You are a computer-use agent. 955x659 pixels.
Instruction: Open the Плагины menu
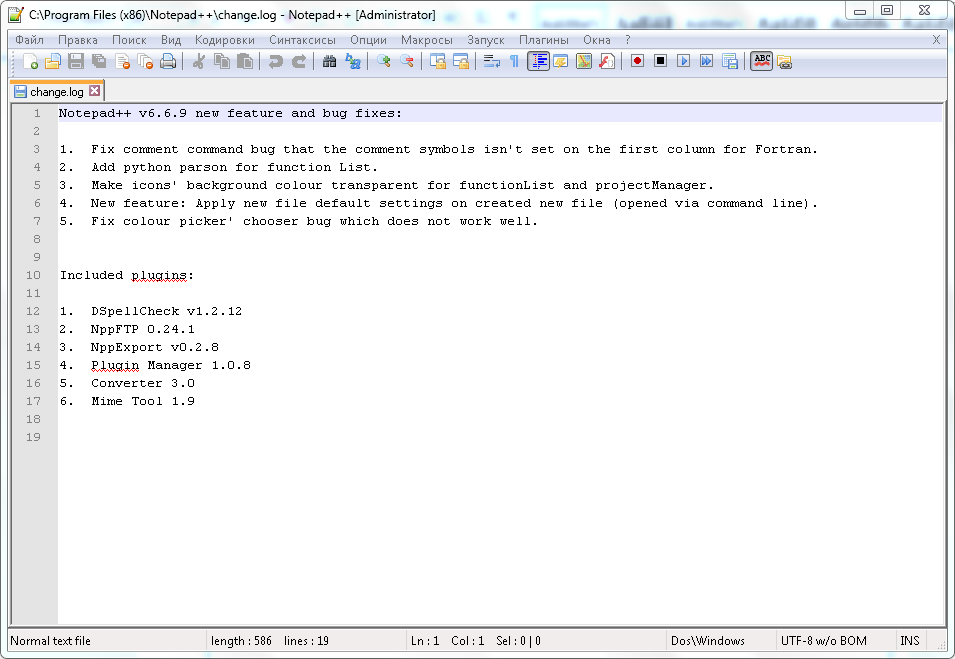pyautogui.click(x=544, y=40)
